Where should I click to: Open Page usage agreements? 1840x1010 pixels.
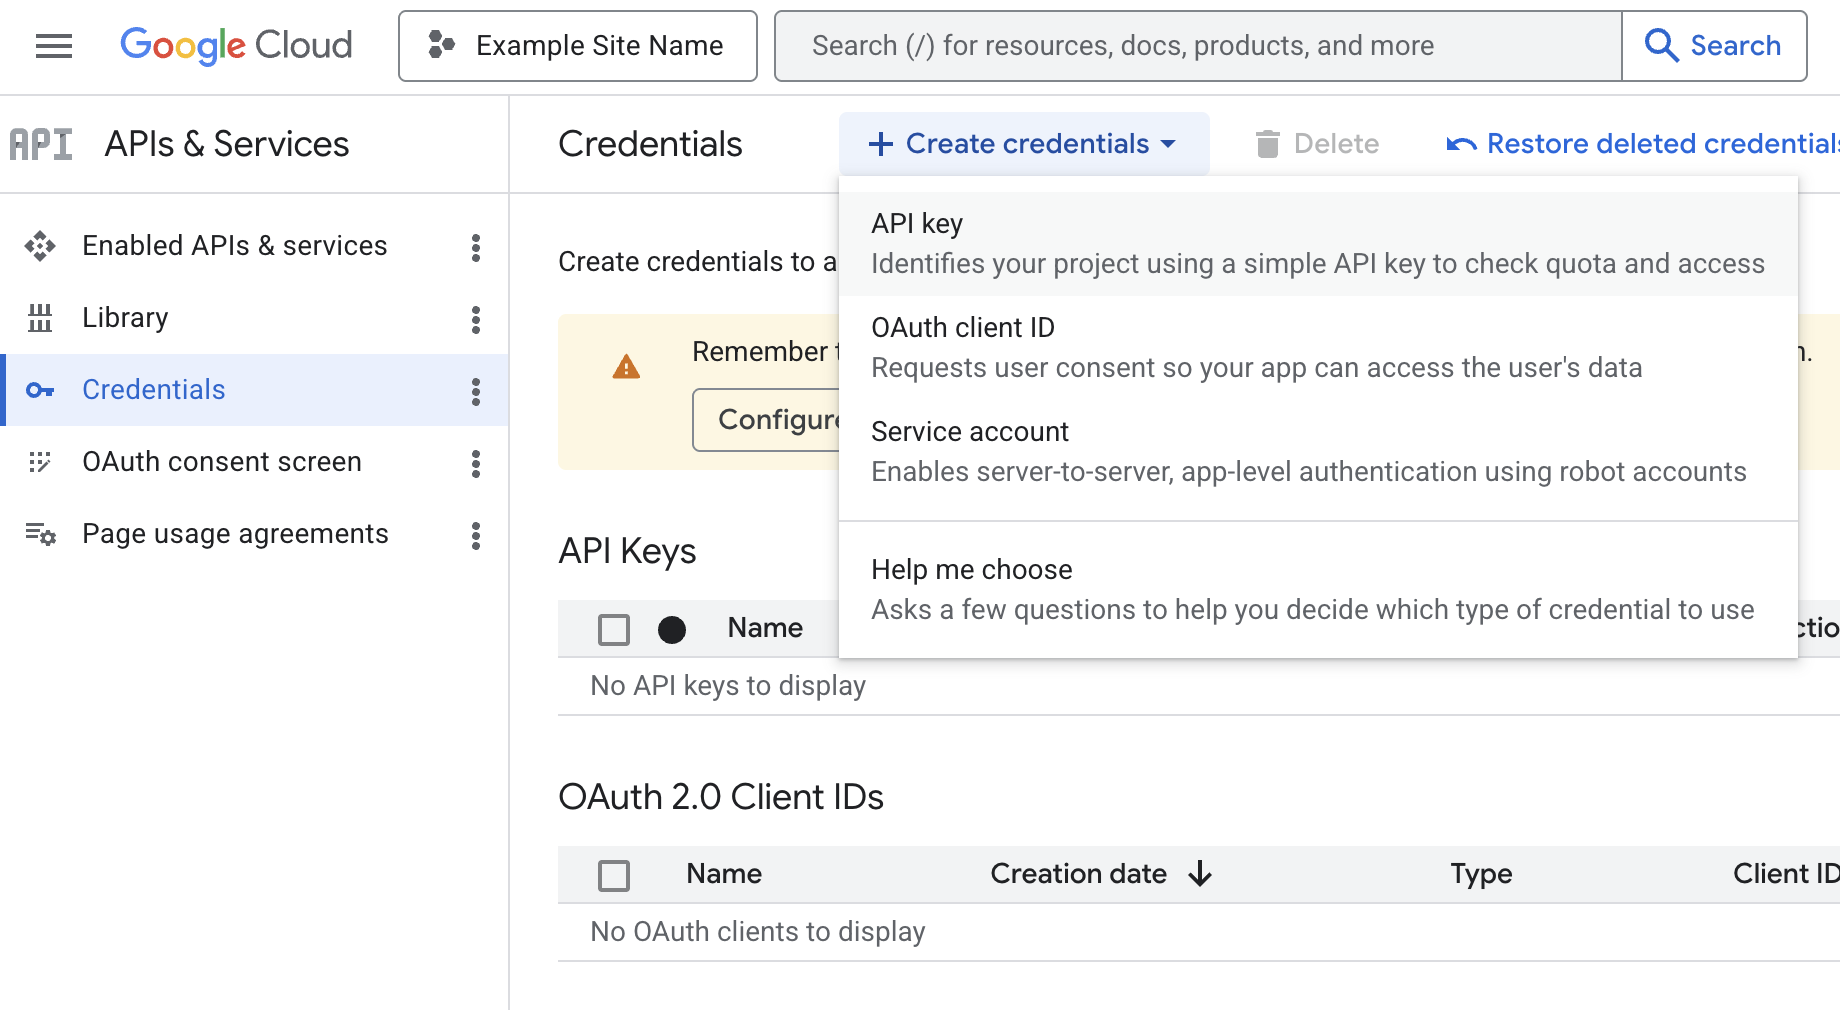pyautogui.click(x=235, y=534)
